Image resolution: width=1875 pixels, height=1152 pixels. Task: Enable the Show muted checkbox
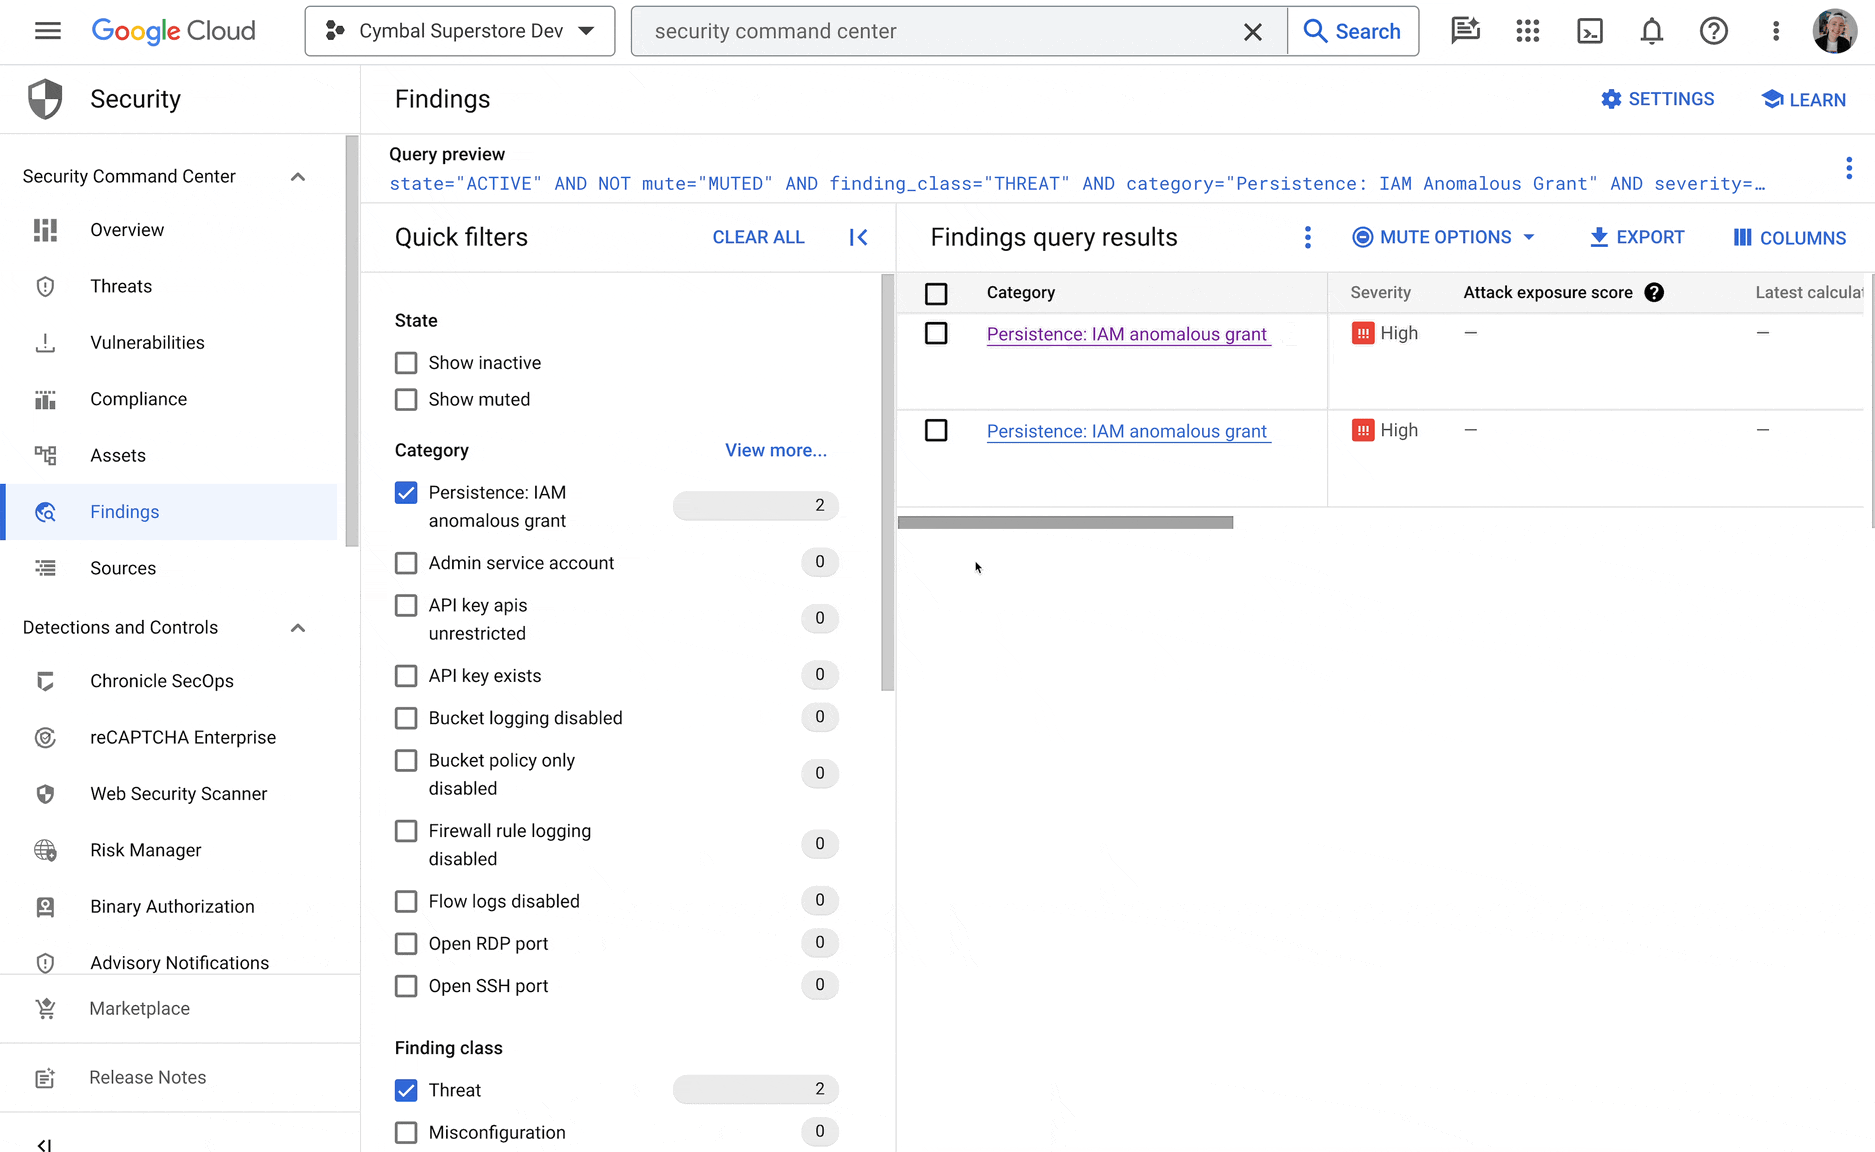tap(406, 400)
